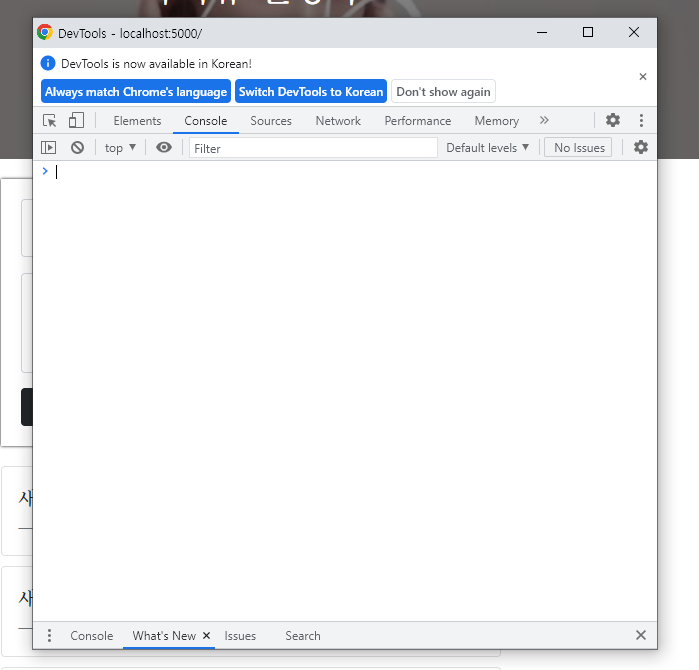Open the Issues drawer tab
The height and width of the screenshot is (670, 699).
[x=240, y=636]
